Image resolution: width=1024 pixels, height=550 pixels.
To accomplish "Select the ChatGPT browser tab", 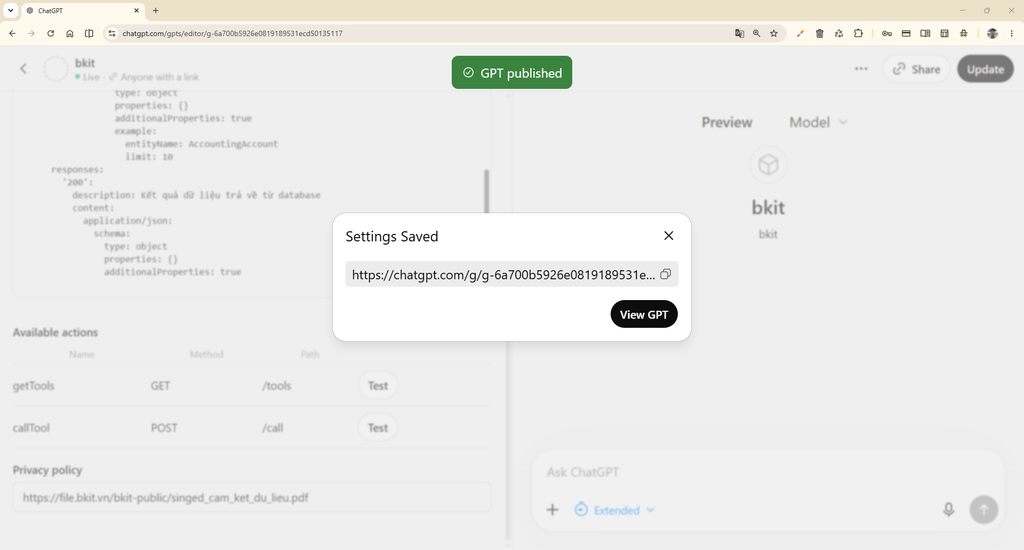I will click(x=82, y=10).
